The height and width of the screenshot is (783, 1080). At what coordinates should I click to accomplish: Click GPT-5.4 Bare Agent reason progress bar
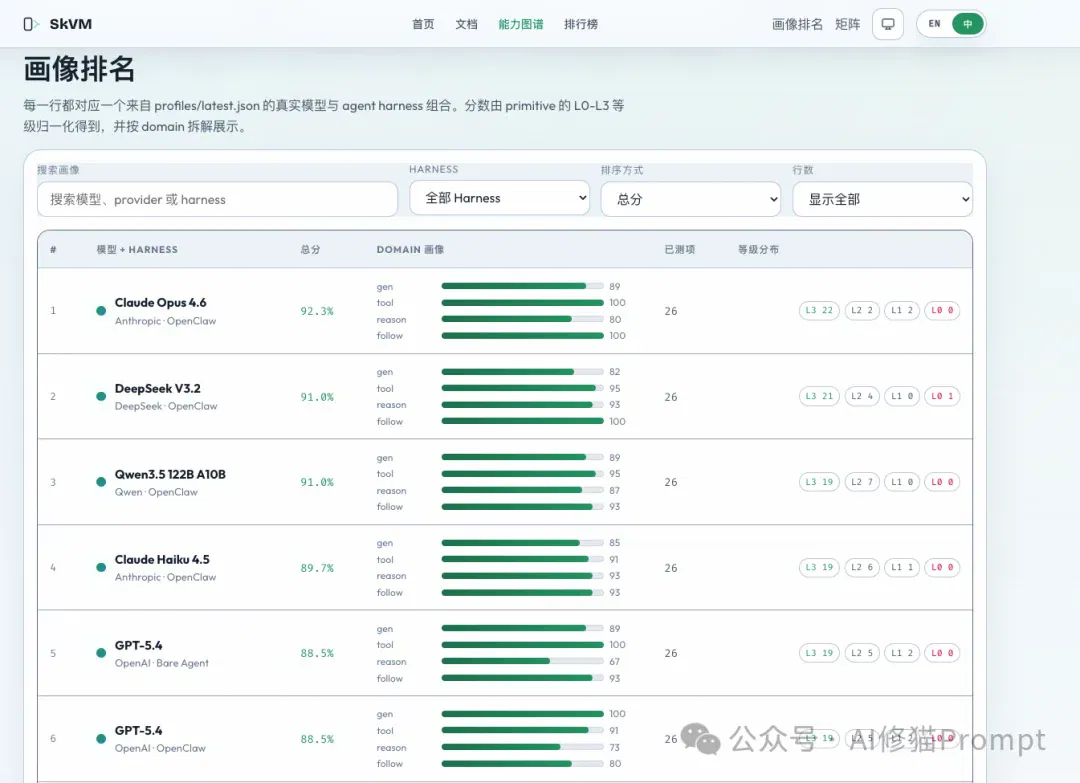tap(523, 661)
